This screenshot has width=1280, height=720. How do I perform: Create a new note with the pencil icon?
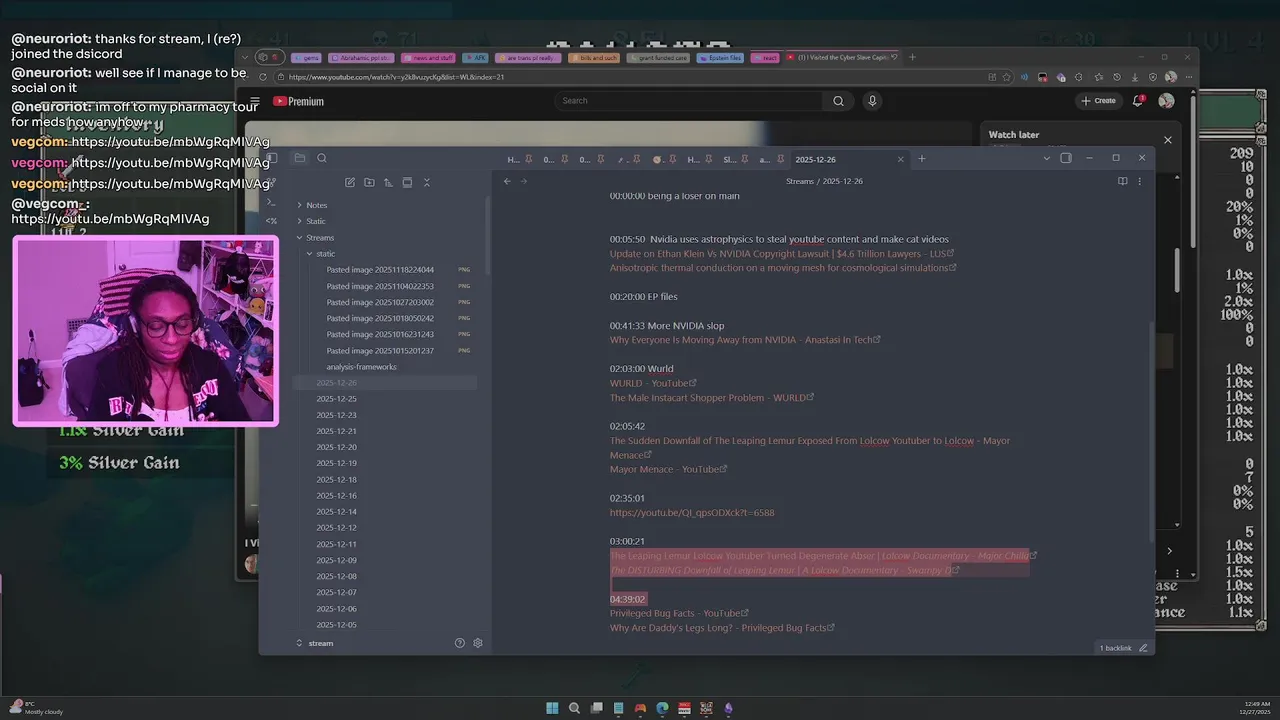[x=350, y=182]
